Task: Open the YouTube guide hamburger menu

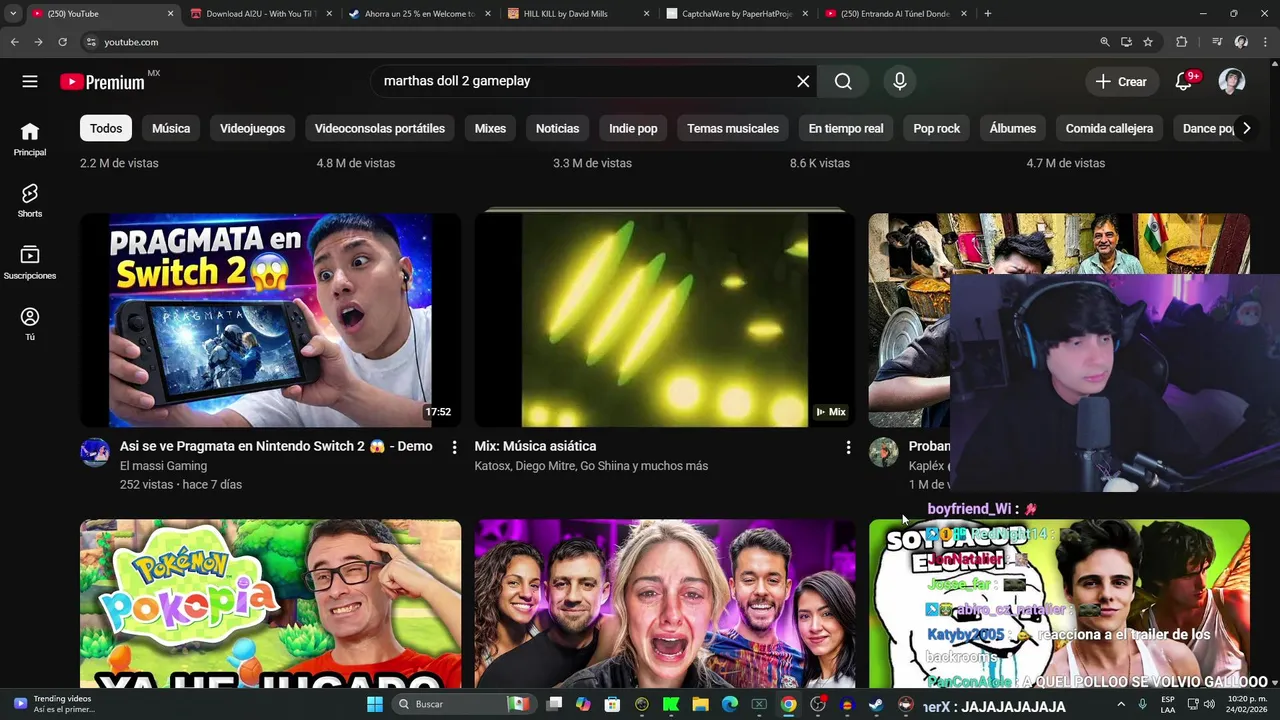Action: 30,82
